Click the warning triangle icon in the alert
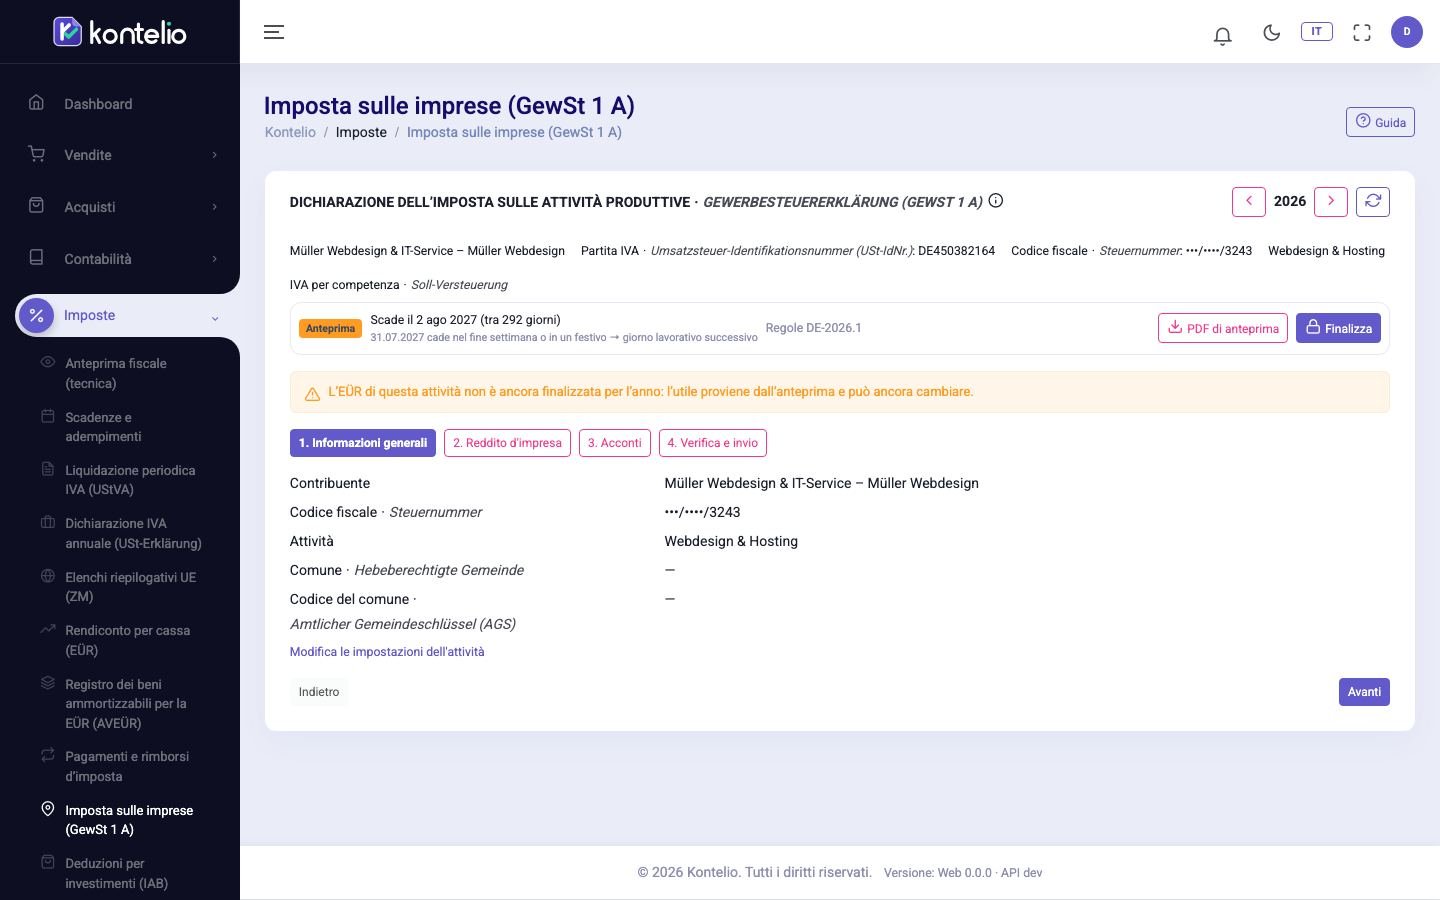 click(x=312, y=393)
